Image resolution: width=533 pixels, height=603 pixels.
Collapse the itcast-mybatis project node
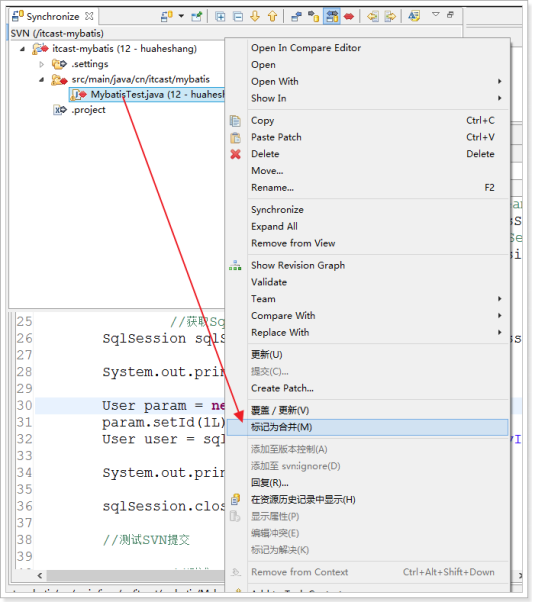tap(22, 49)
